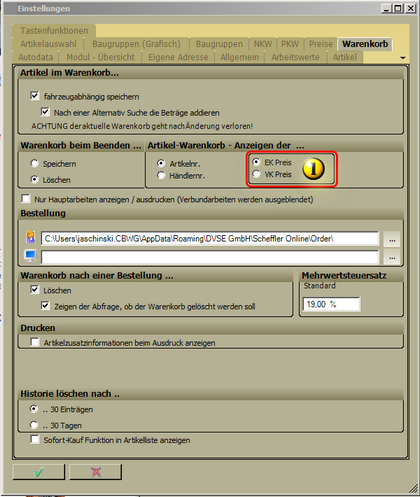Open browse dialog for the empty second path field

point(392,257)
